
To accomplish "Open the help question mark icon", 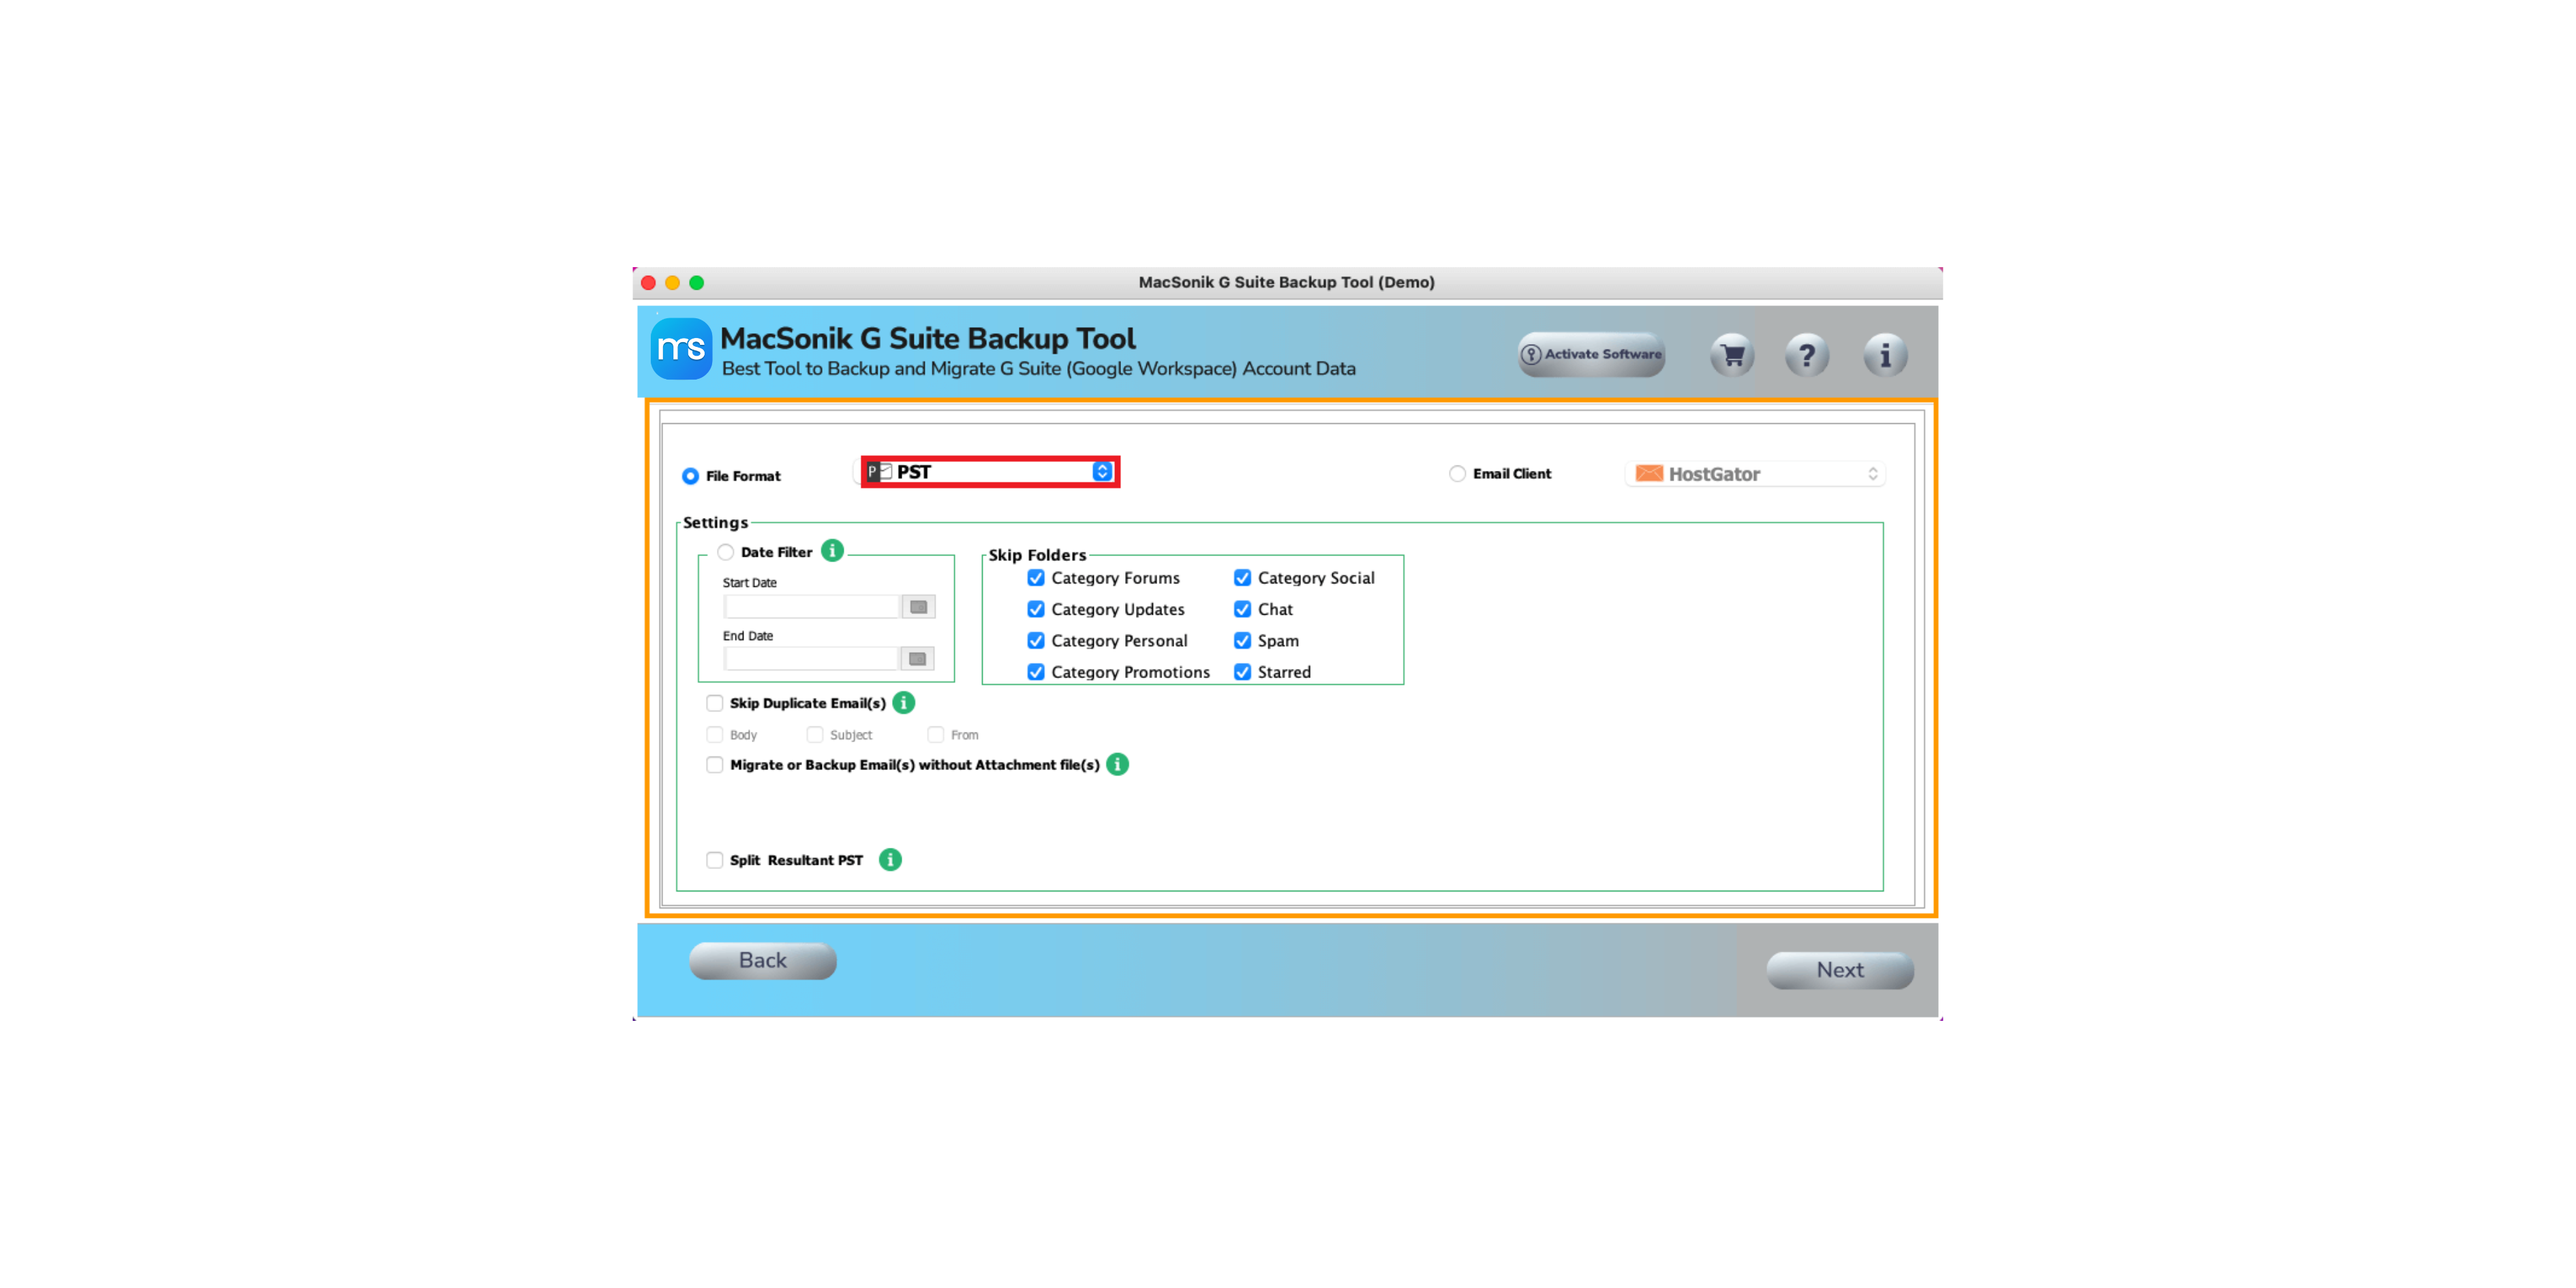I will (x=1806, y=355).
